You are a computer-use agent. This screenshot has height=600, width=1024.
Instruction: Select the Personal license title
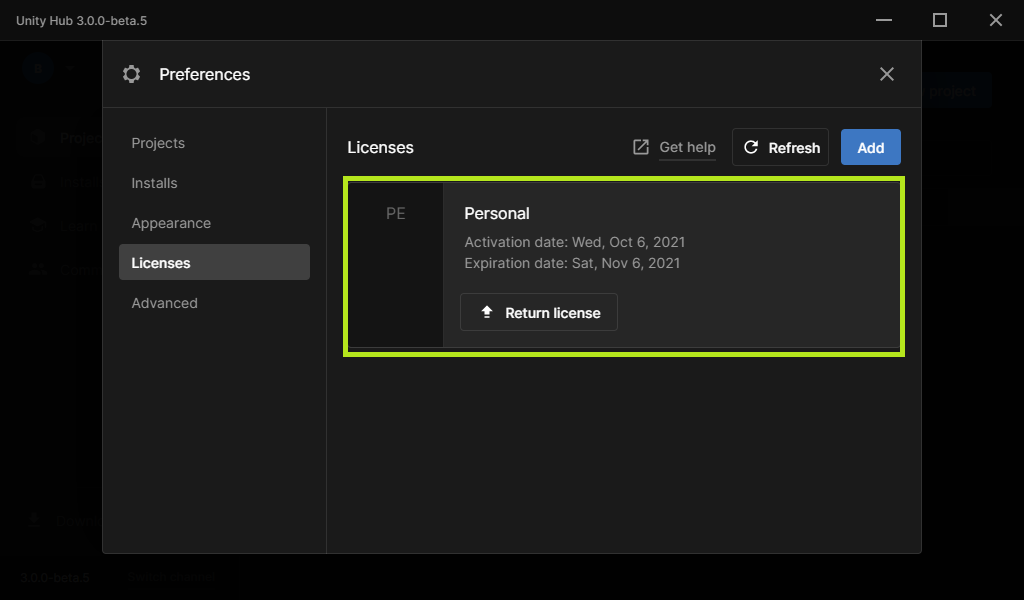click(x=497, y=213)
